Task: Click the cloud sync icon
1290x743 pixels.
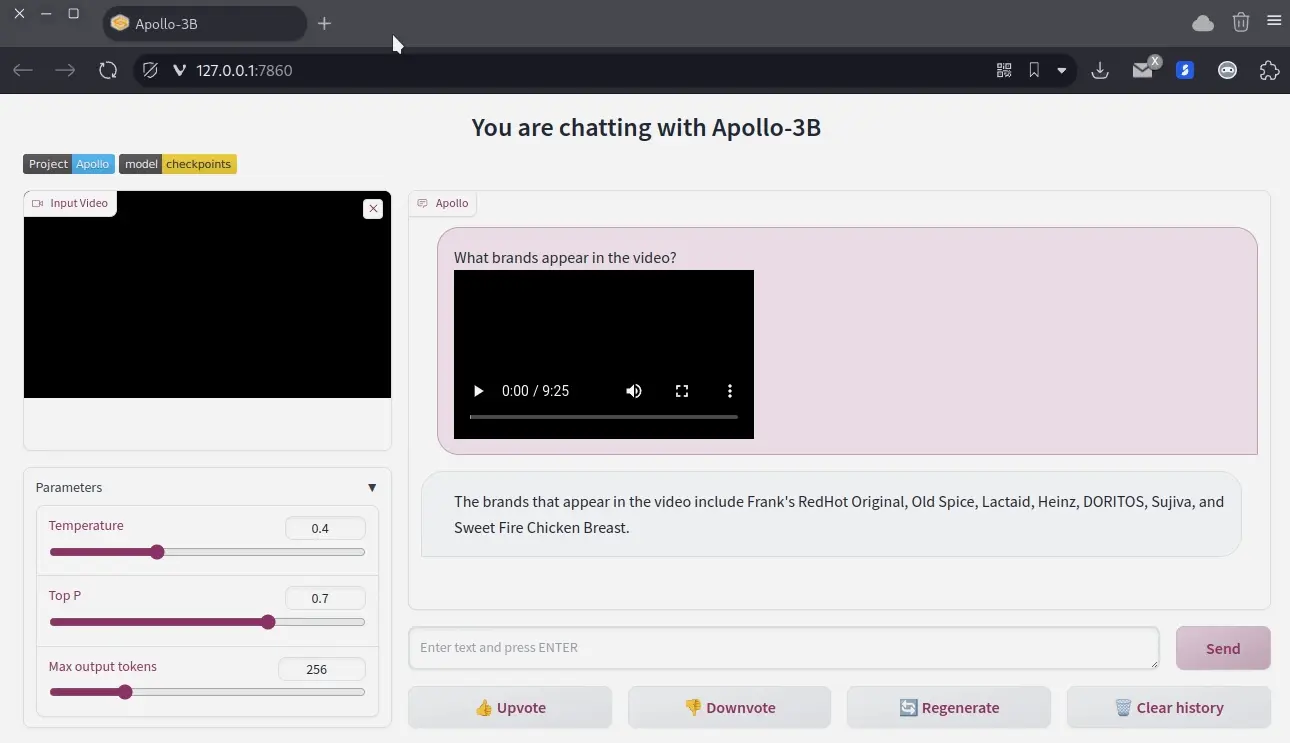Action: 1203,23
